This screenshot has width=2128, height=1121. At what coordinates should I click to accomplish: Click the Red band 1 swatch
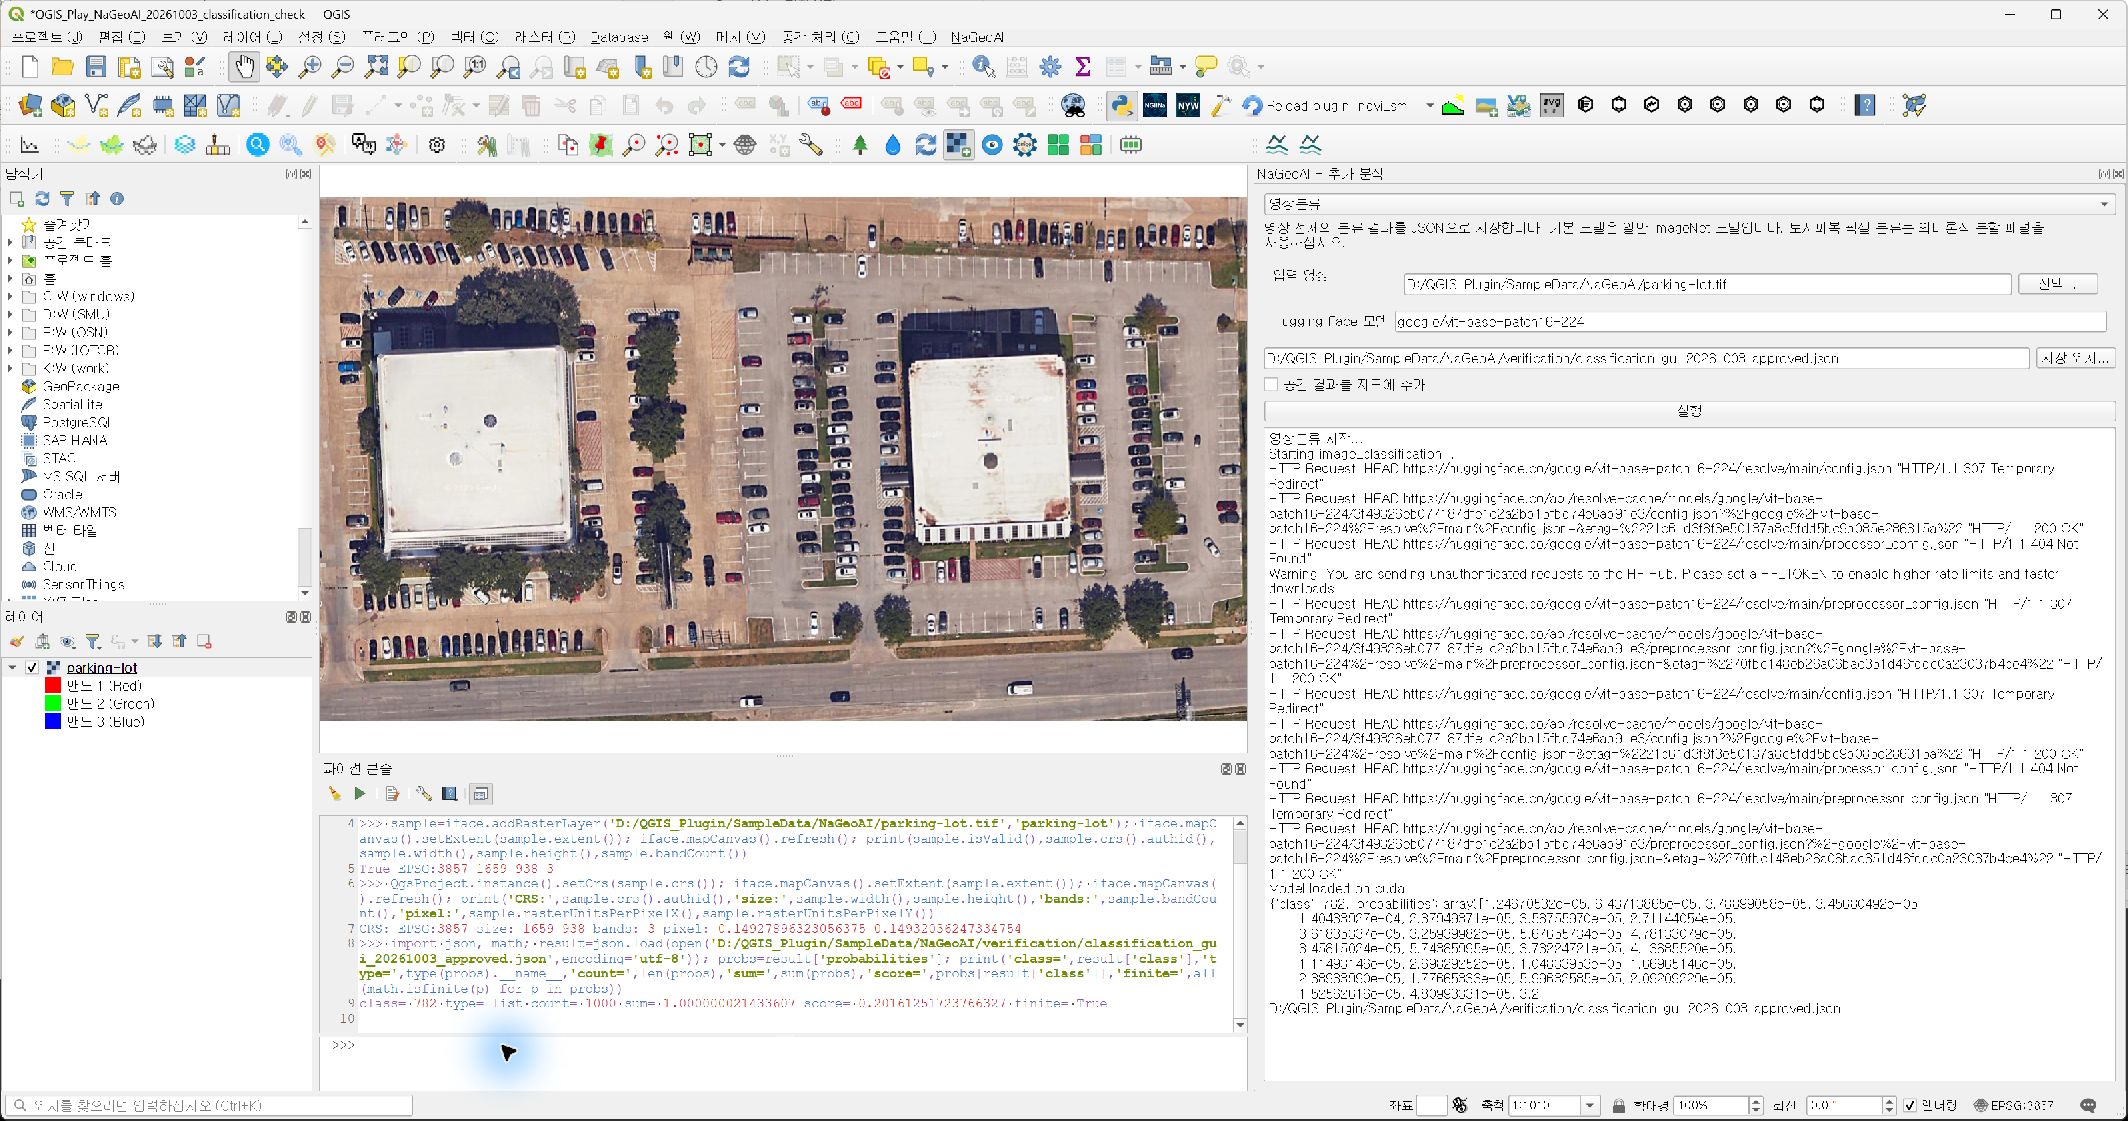click(x=53, y=686)
